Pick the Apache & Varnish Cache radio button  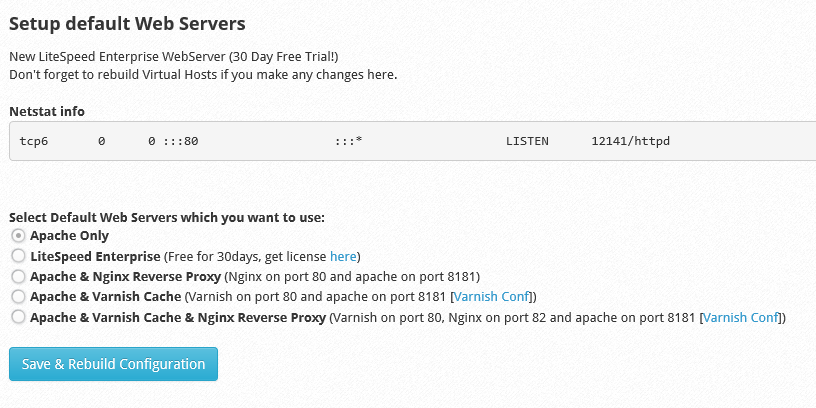pos(17,297)
